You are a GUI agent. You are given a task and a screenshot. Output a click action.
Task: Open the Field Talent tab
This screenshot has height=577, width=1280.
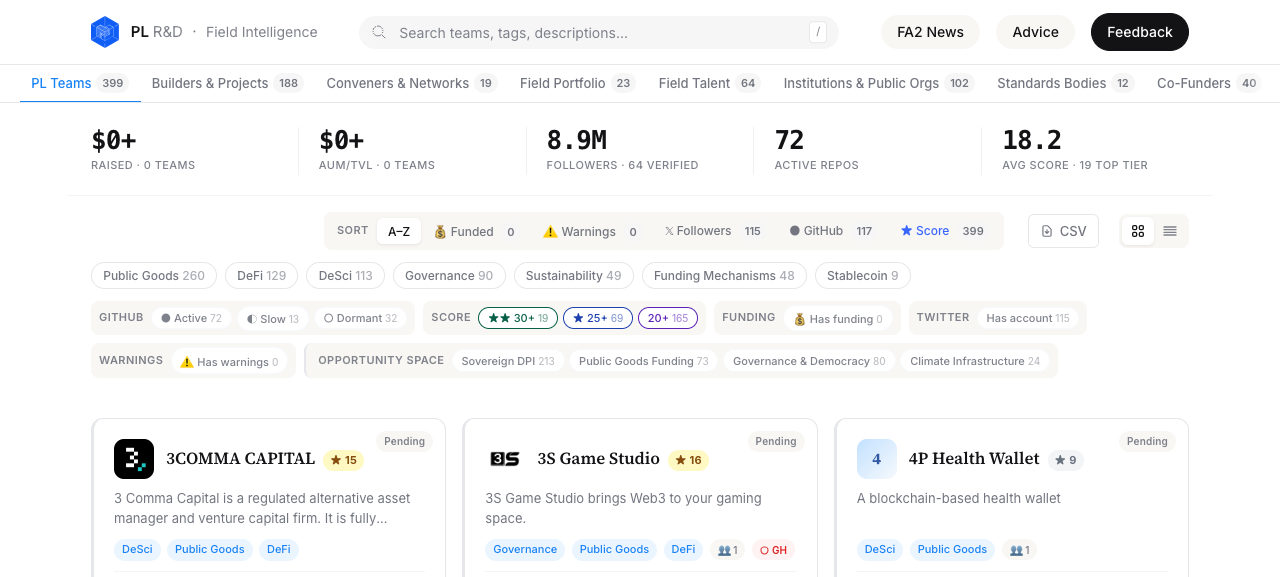(709, 83)
